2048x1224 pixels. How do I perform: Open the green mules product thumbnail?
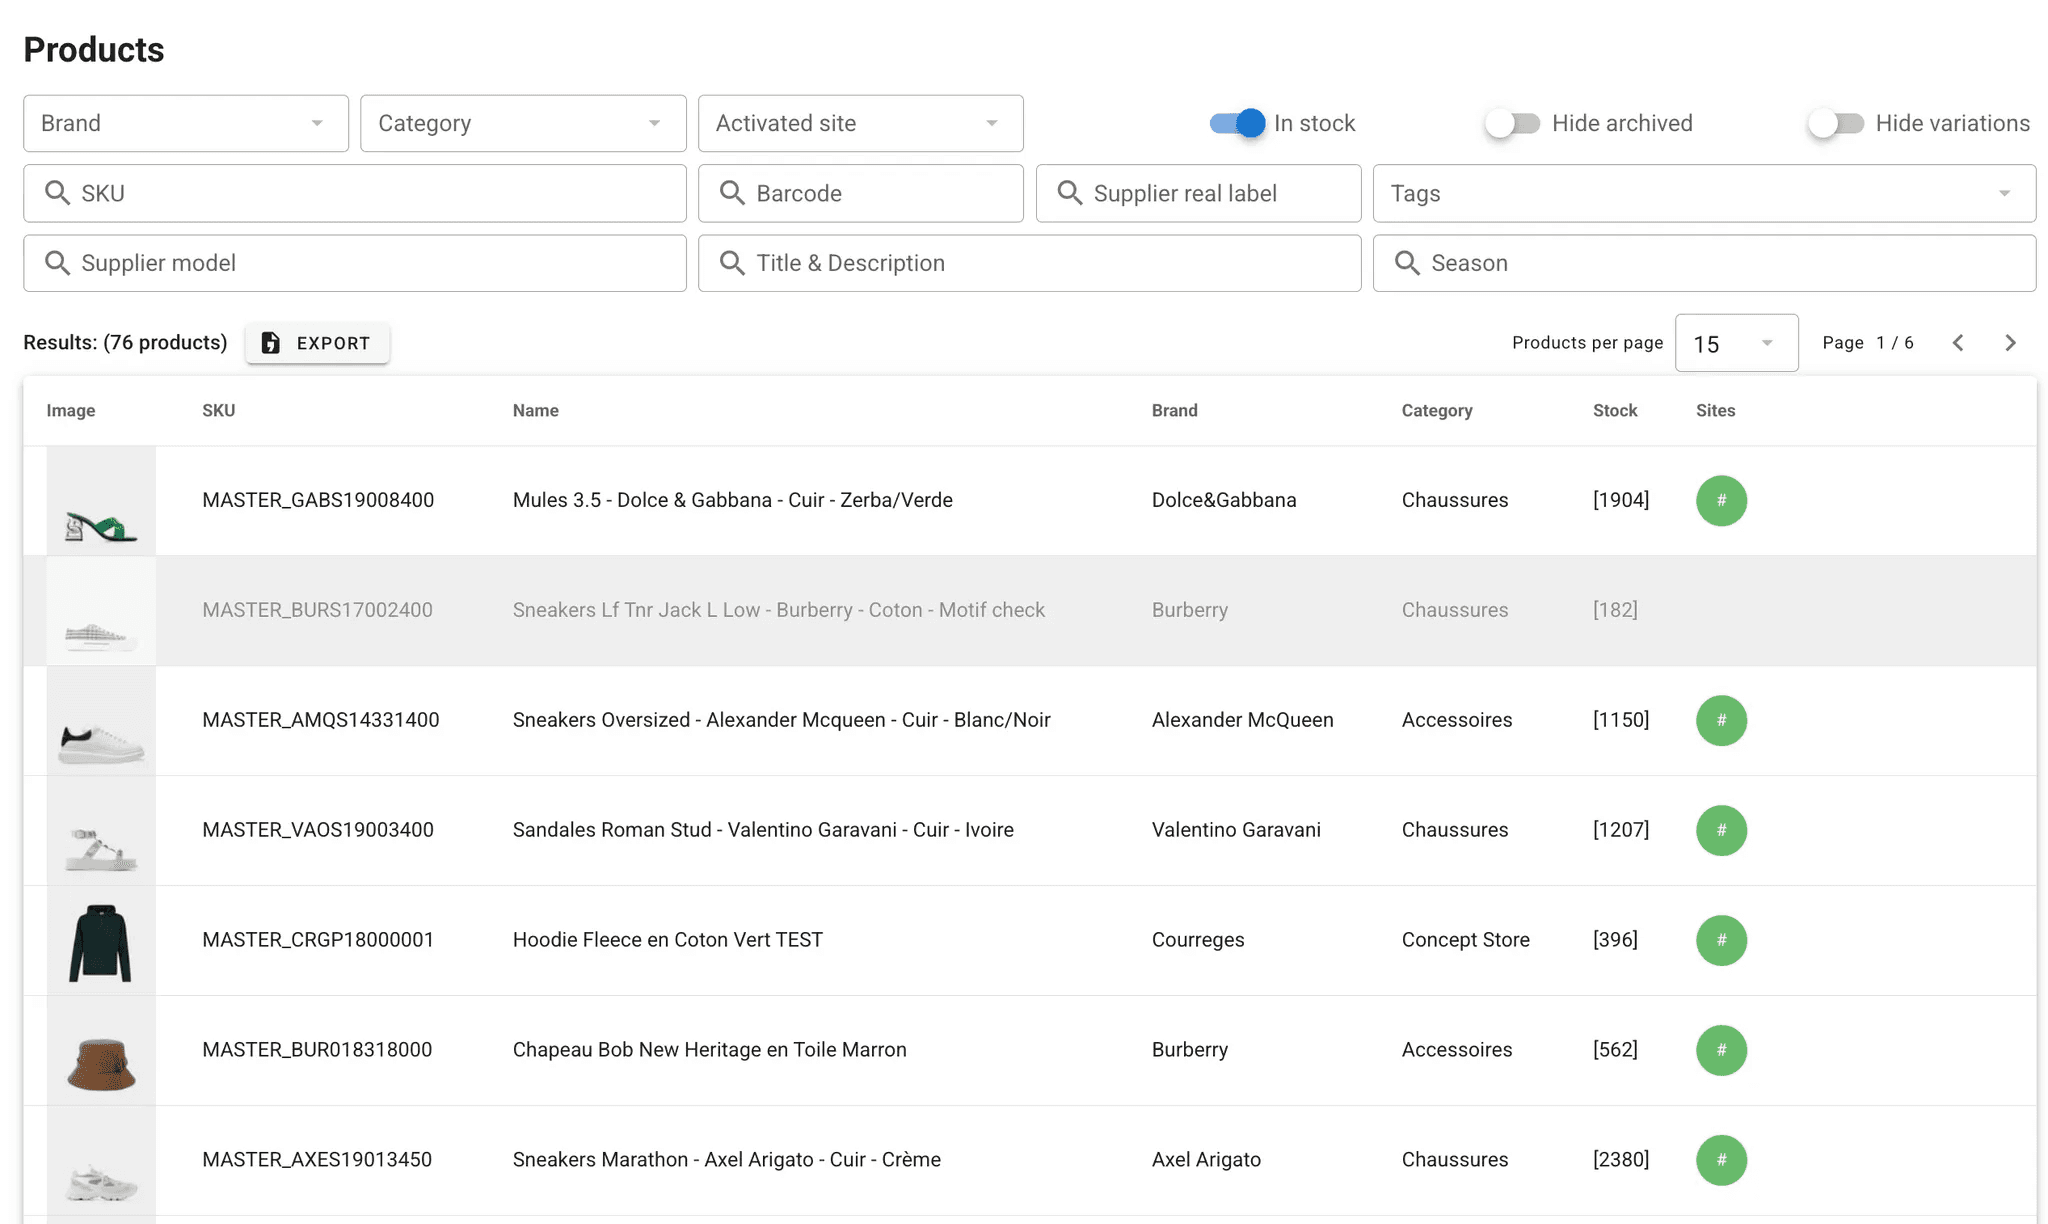point(101,501)
